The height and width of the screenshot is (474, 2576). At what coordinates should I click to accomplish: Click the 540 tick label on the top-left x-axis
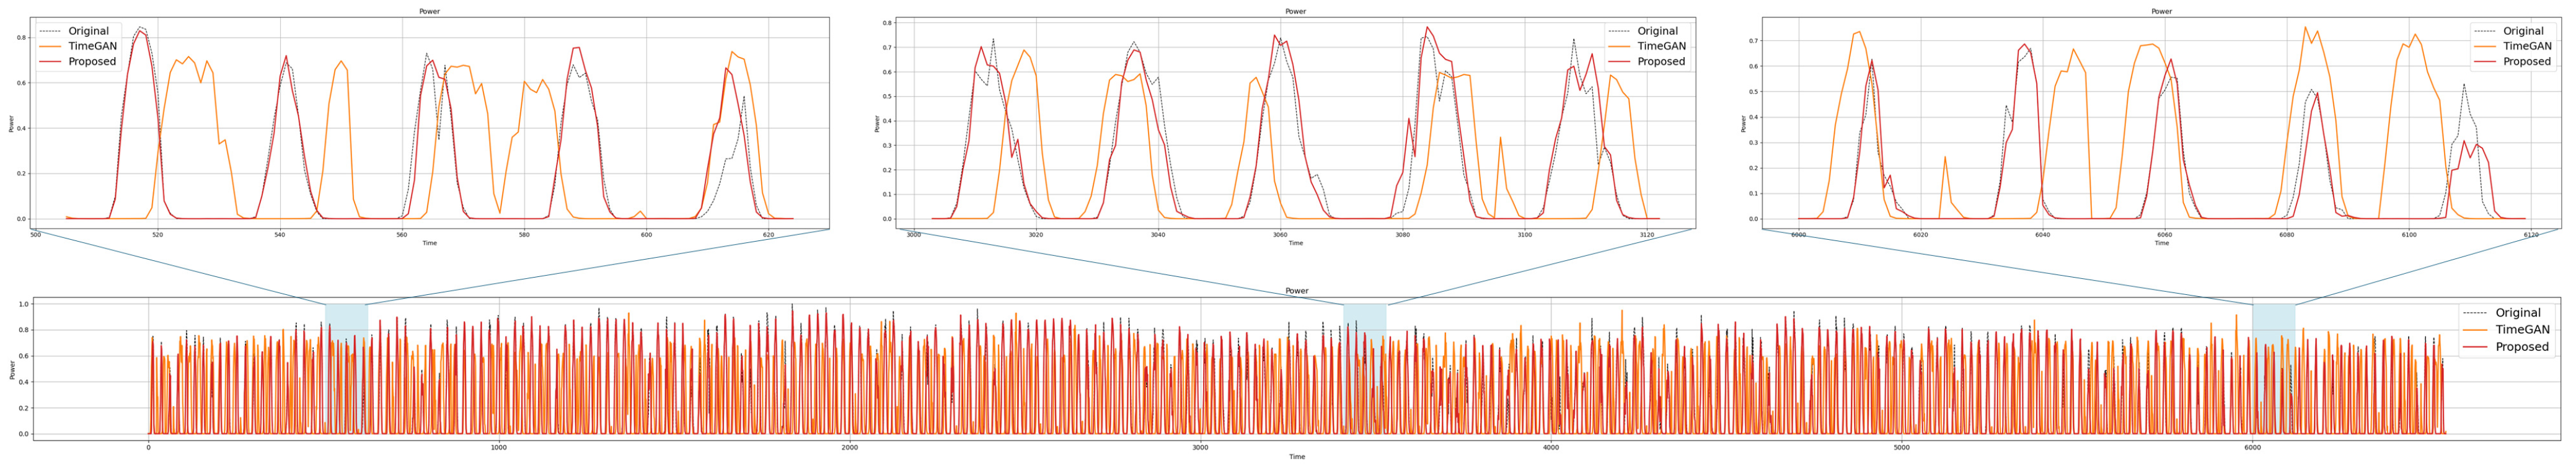[x=280, y=235]
